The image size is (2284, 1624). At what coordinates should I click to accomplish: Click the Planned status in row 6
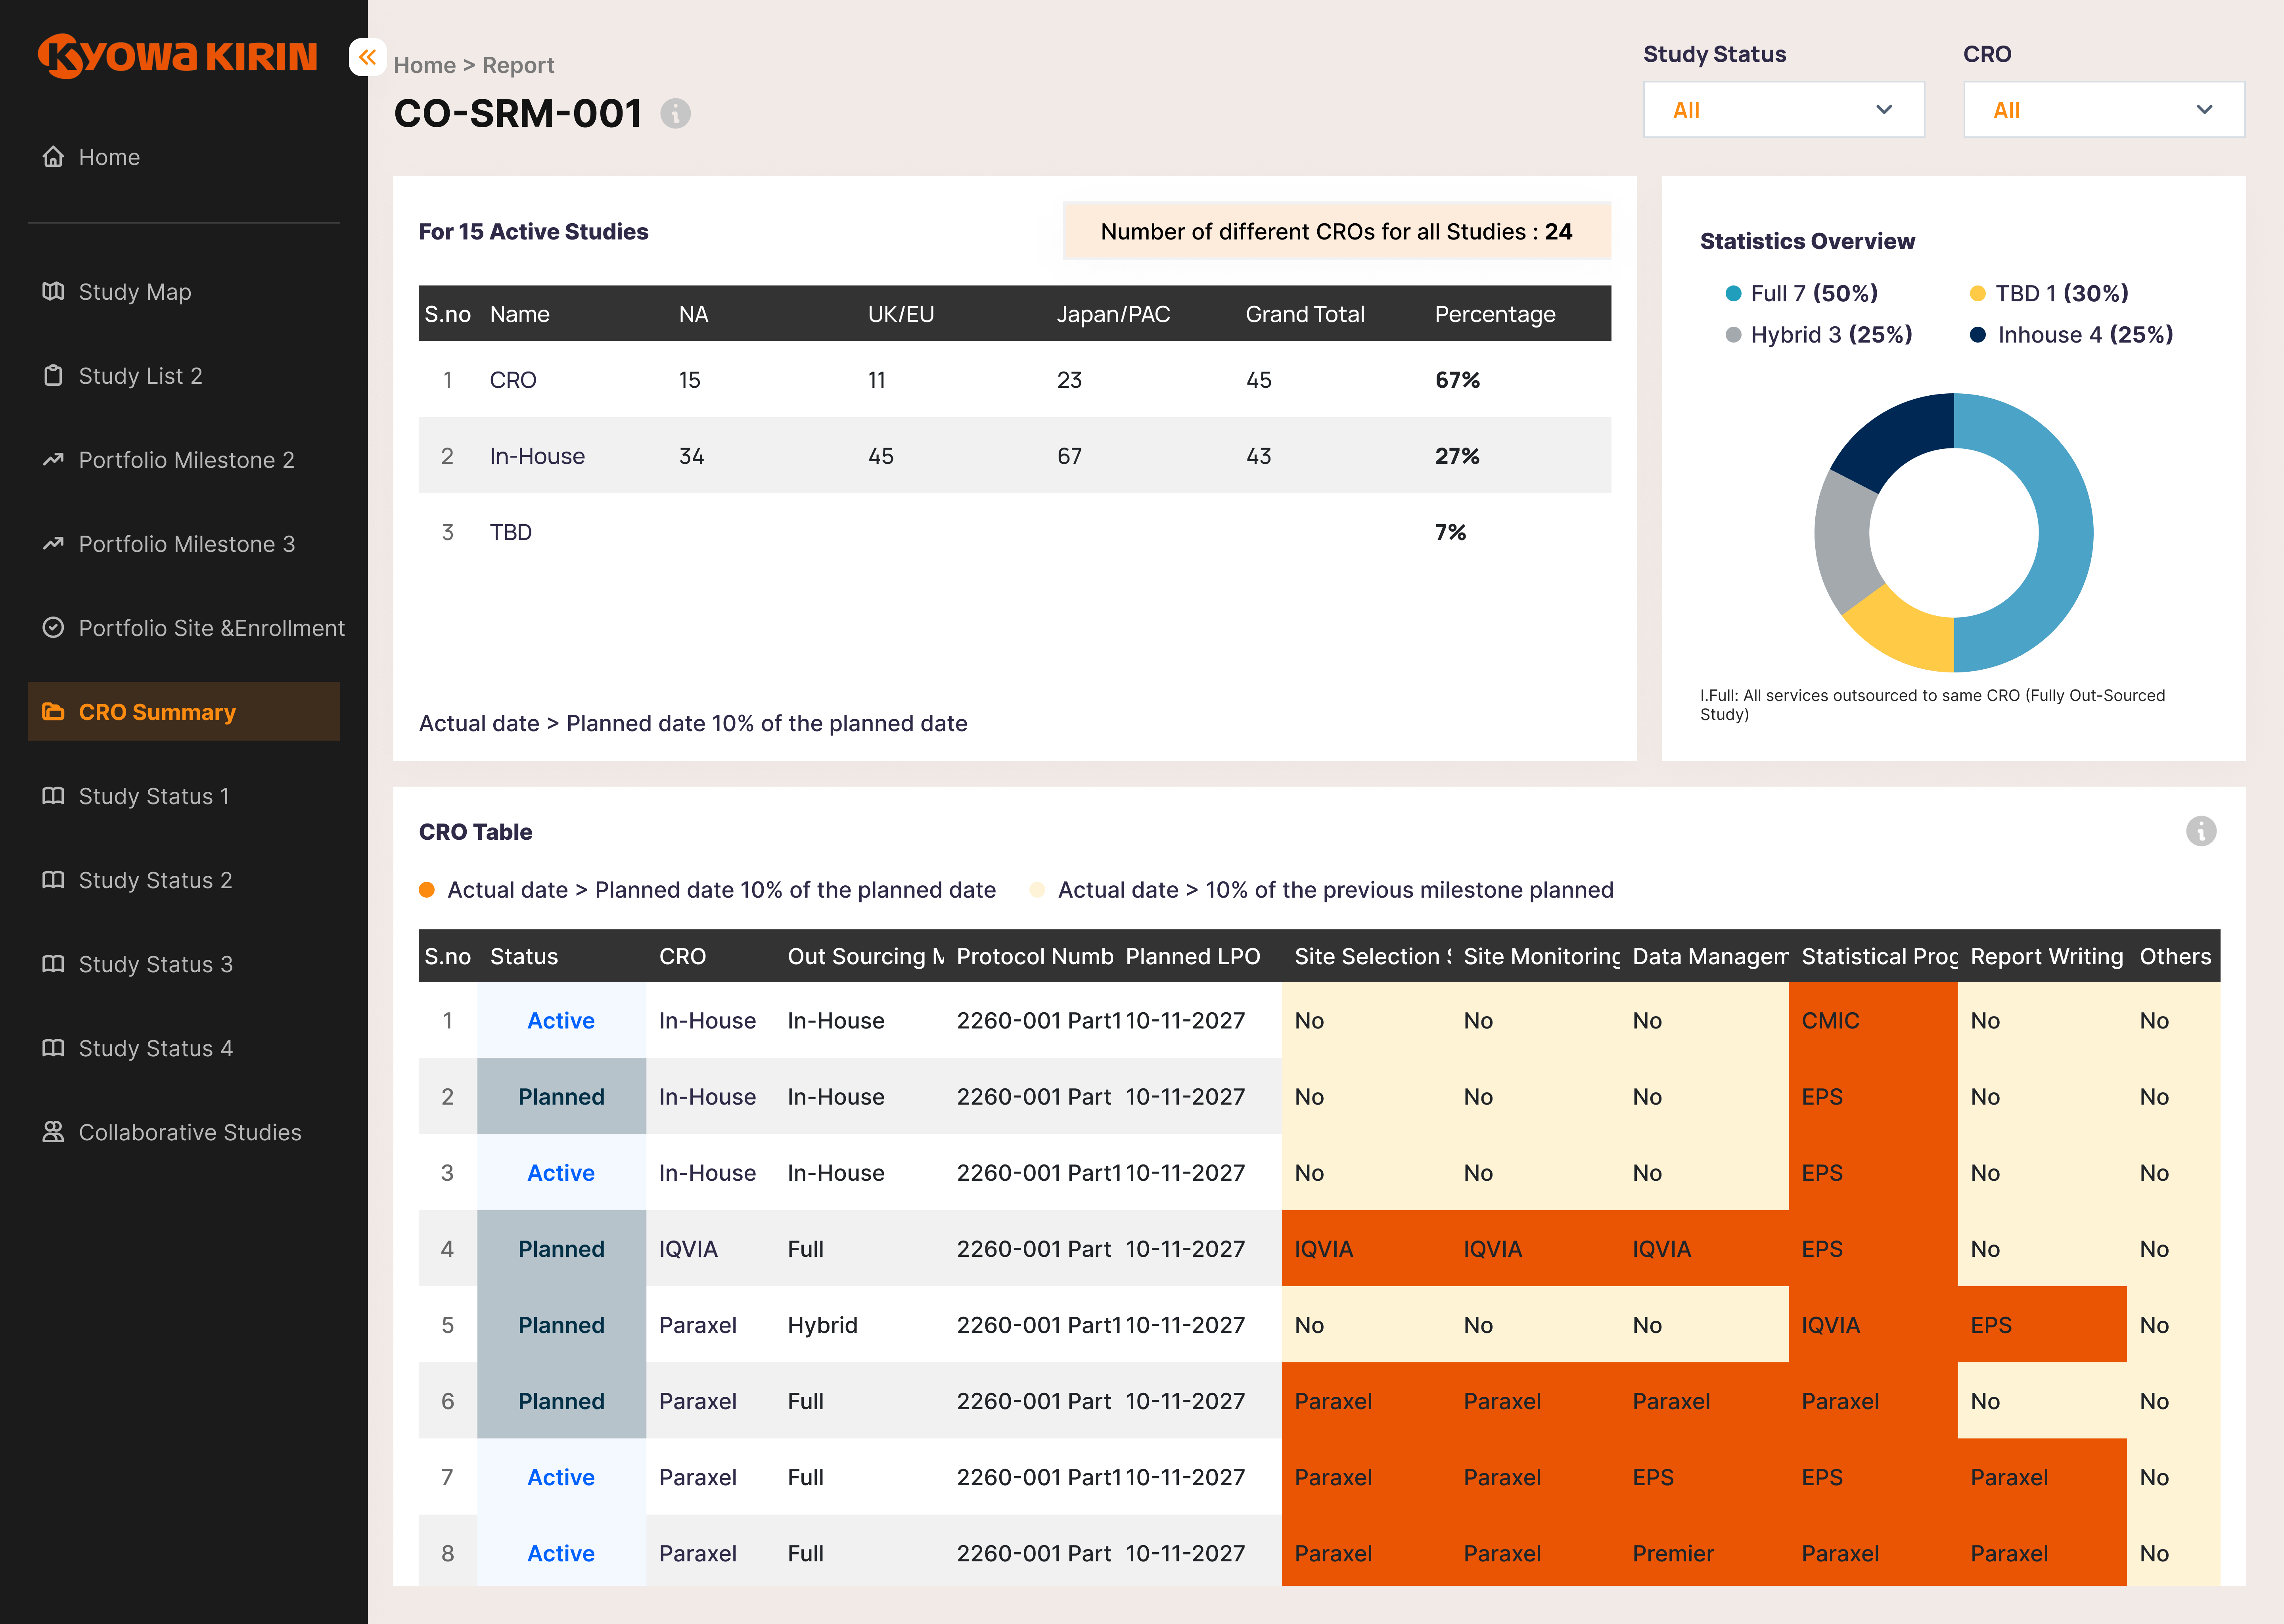click(x=561, y=1401)
